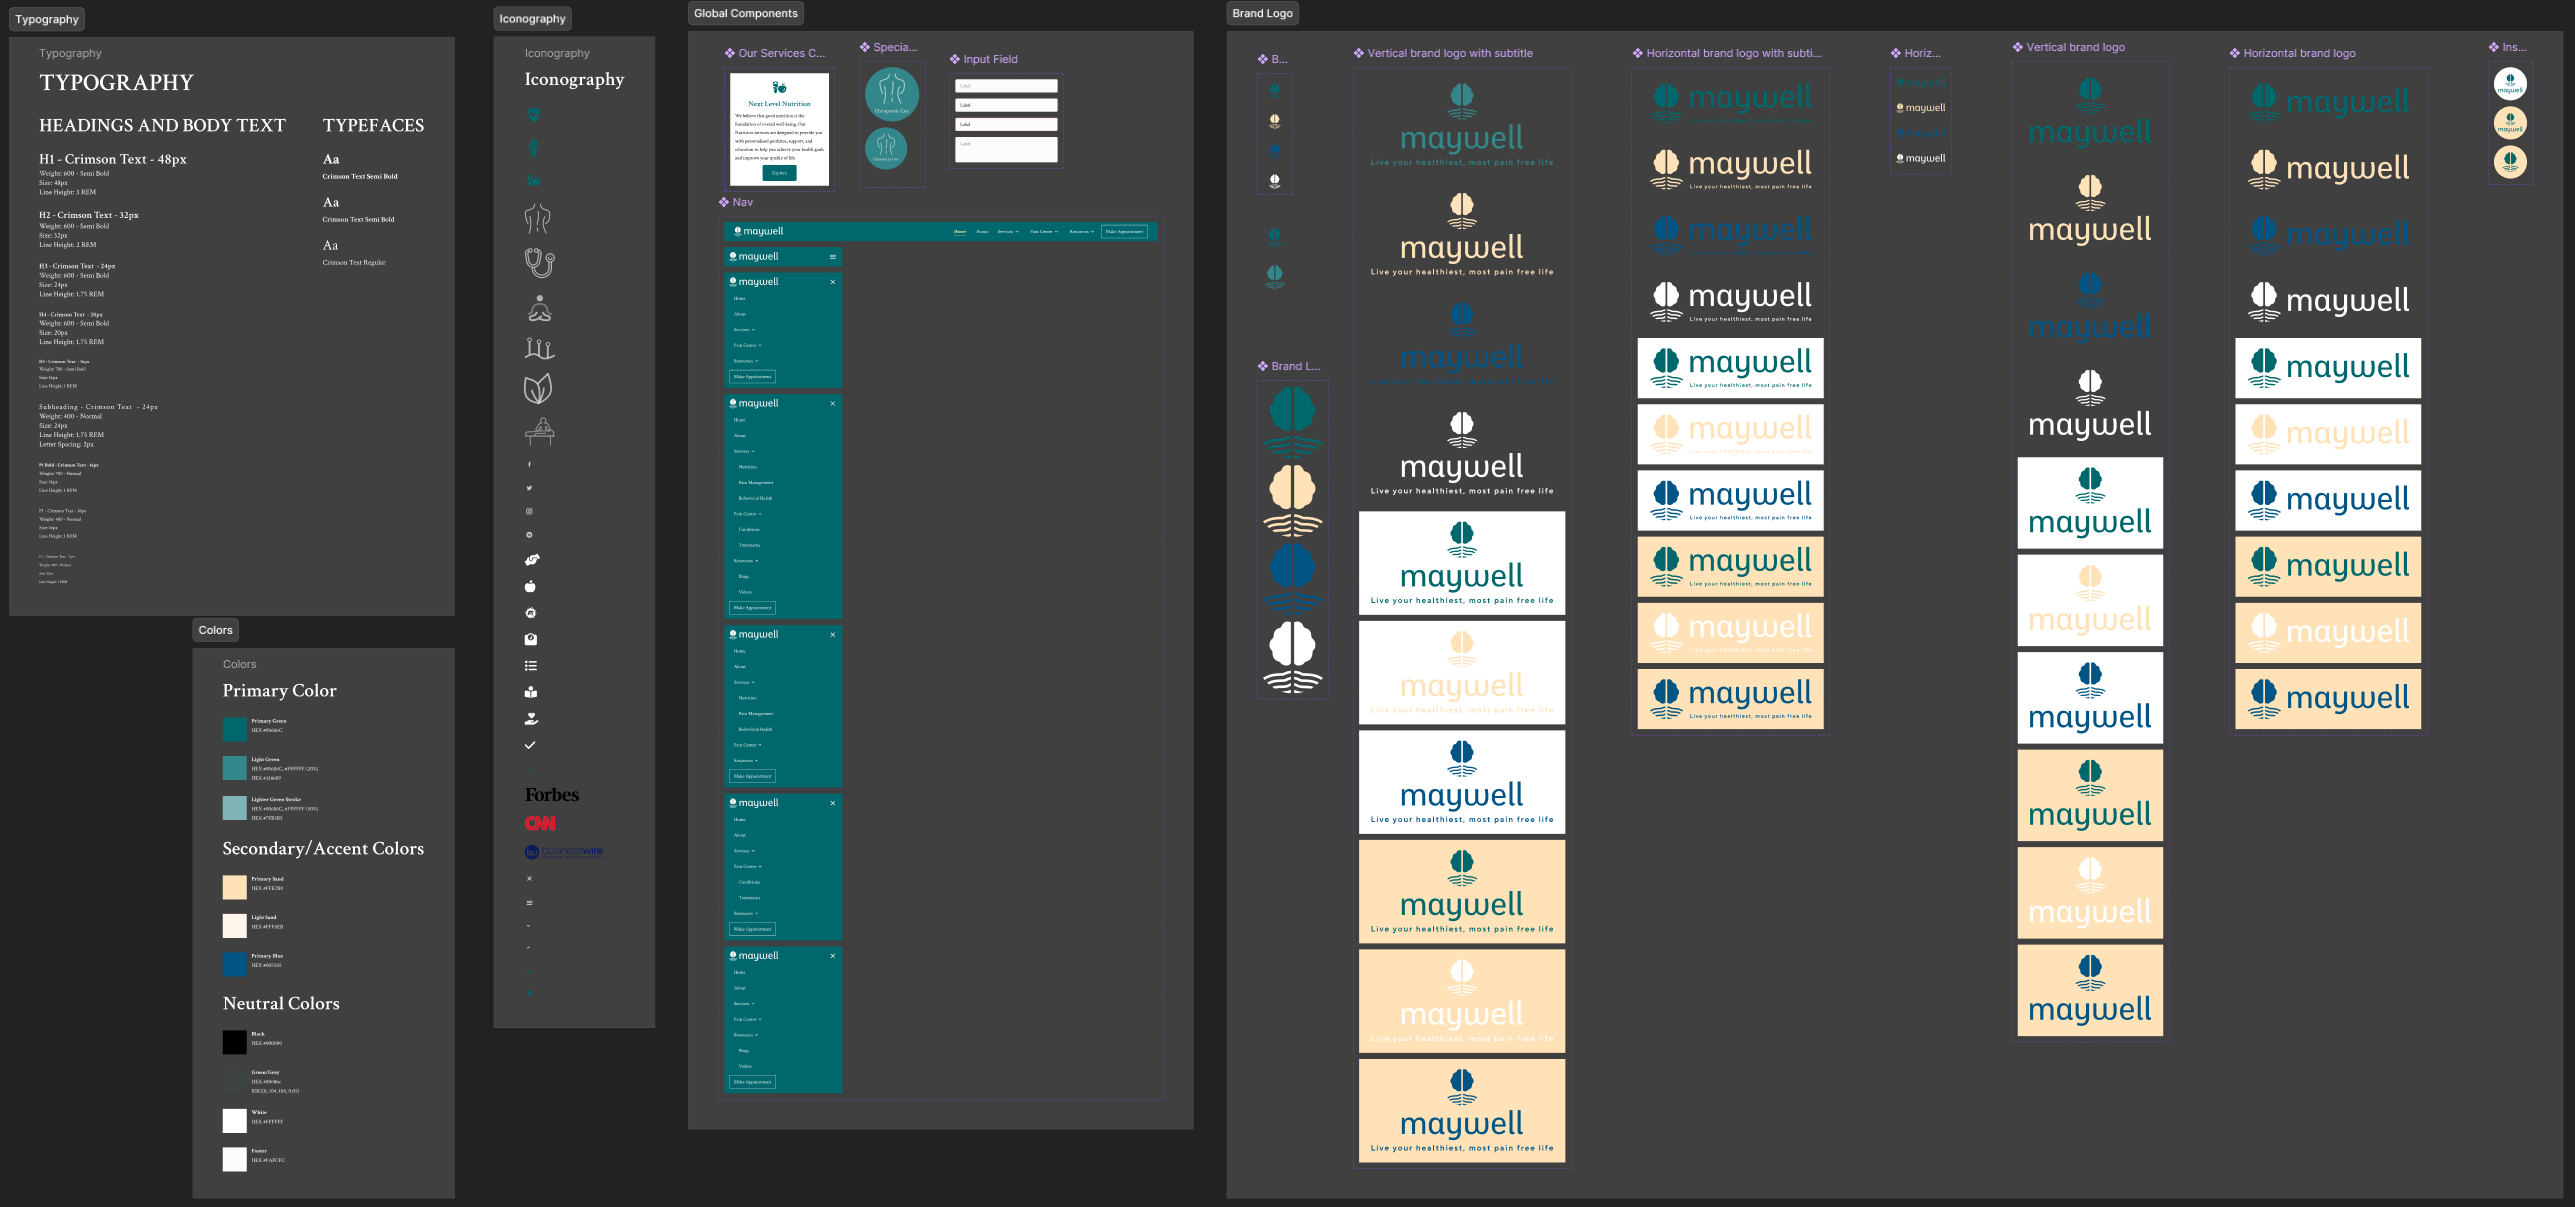Expand the Services dropdown in desktop nav bar
Image resolution: width=2575 pixels, height=1207 pixels.
coord(1007,232)
